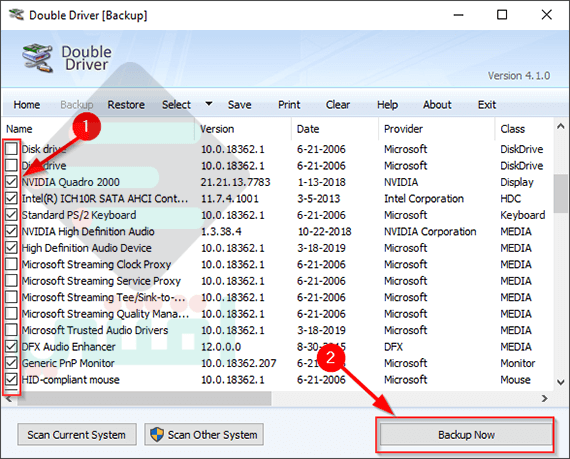This screenshot has height=459, width=570.
Task: Click the DFX provider cell
Action: click(x=393, y=347)
